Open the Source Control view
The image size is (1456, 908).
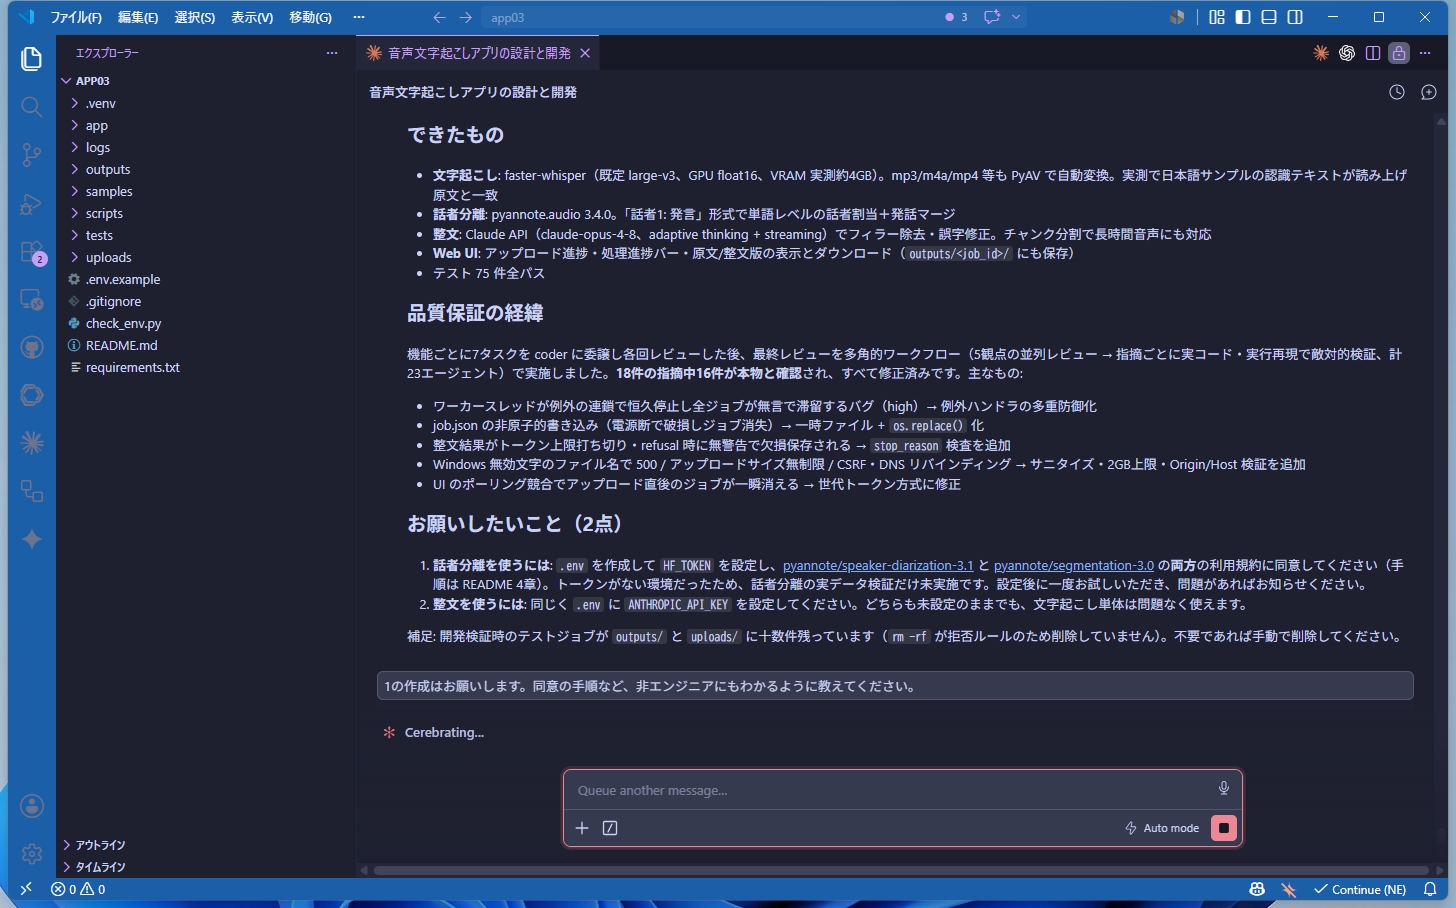point(32,154)
